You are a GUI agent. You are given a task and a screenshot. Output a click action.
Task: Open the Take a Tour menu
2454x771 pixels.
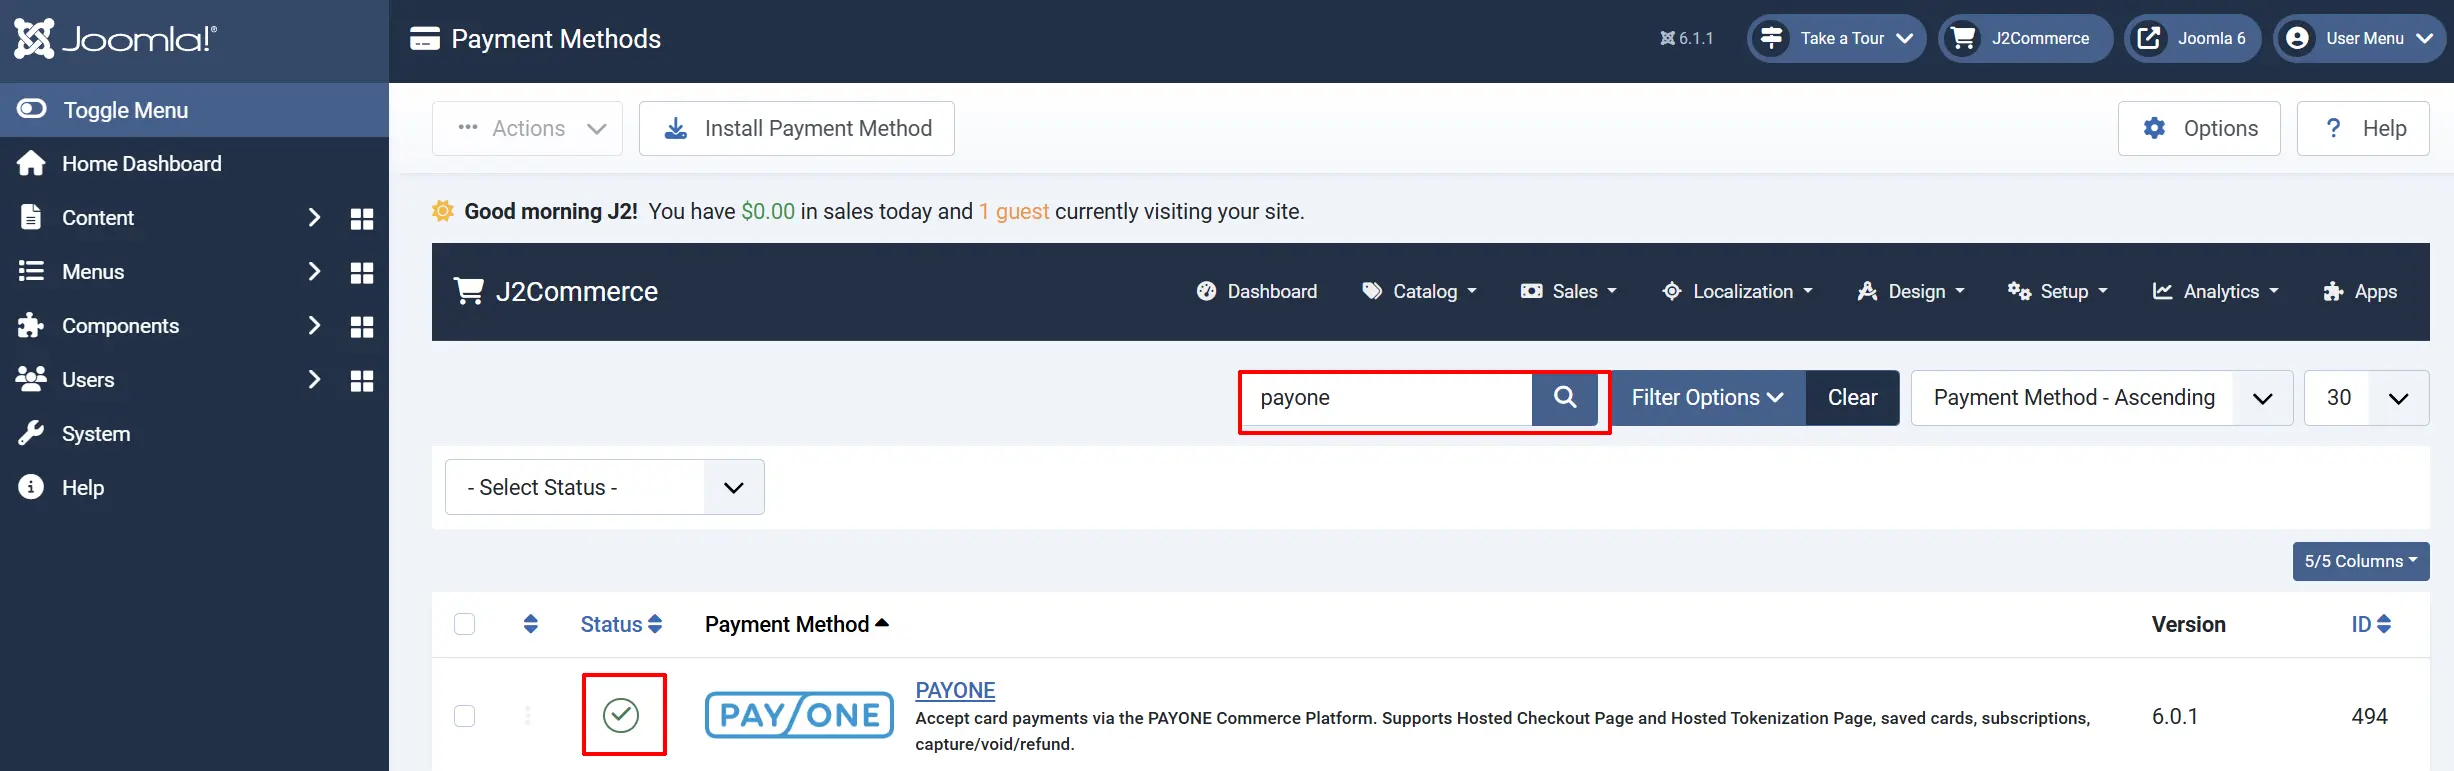[x=1836, y=38]
